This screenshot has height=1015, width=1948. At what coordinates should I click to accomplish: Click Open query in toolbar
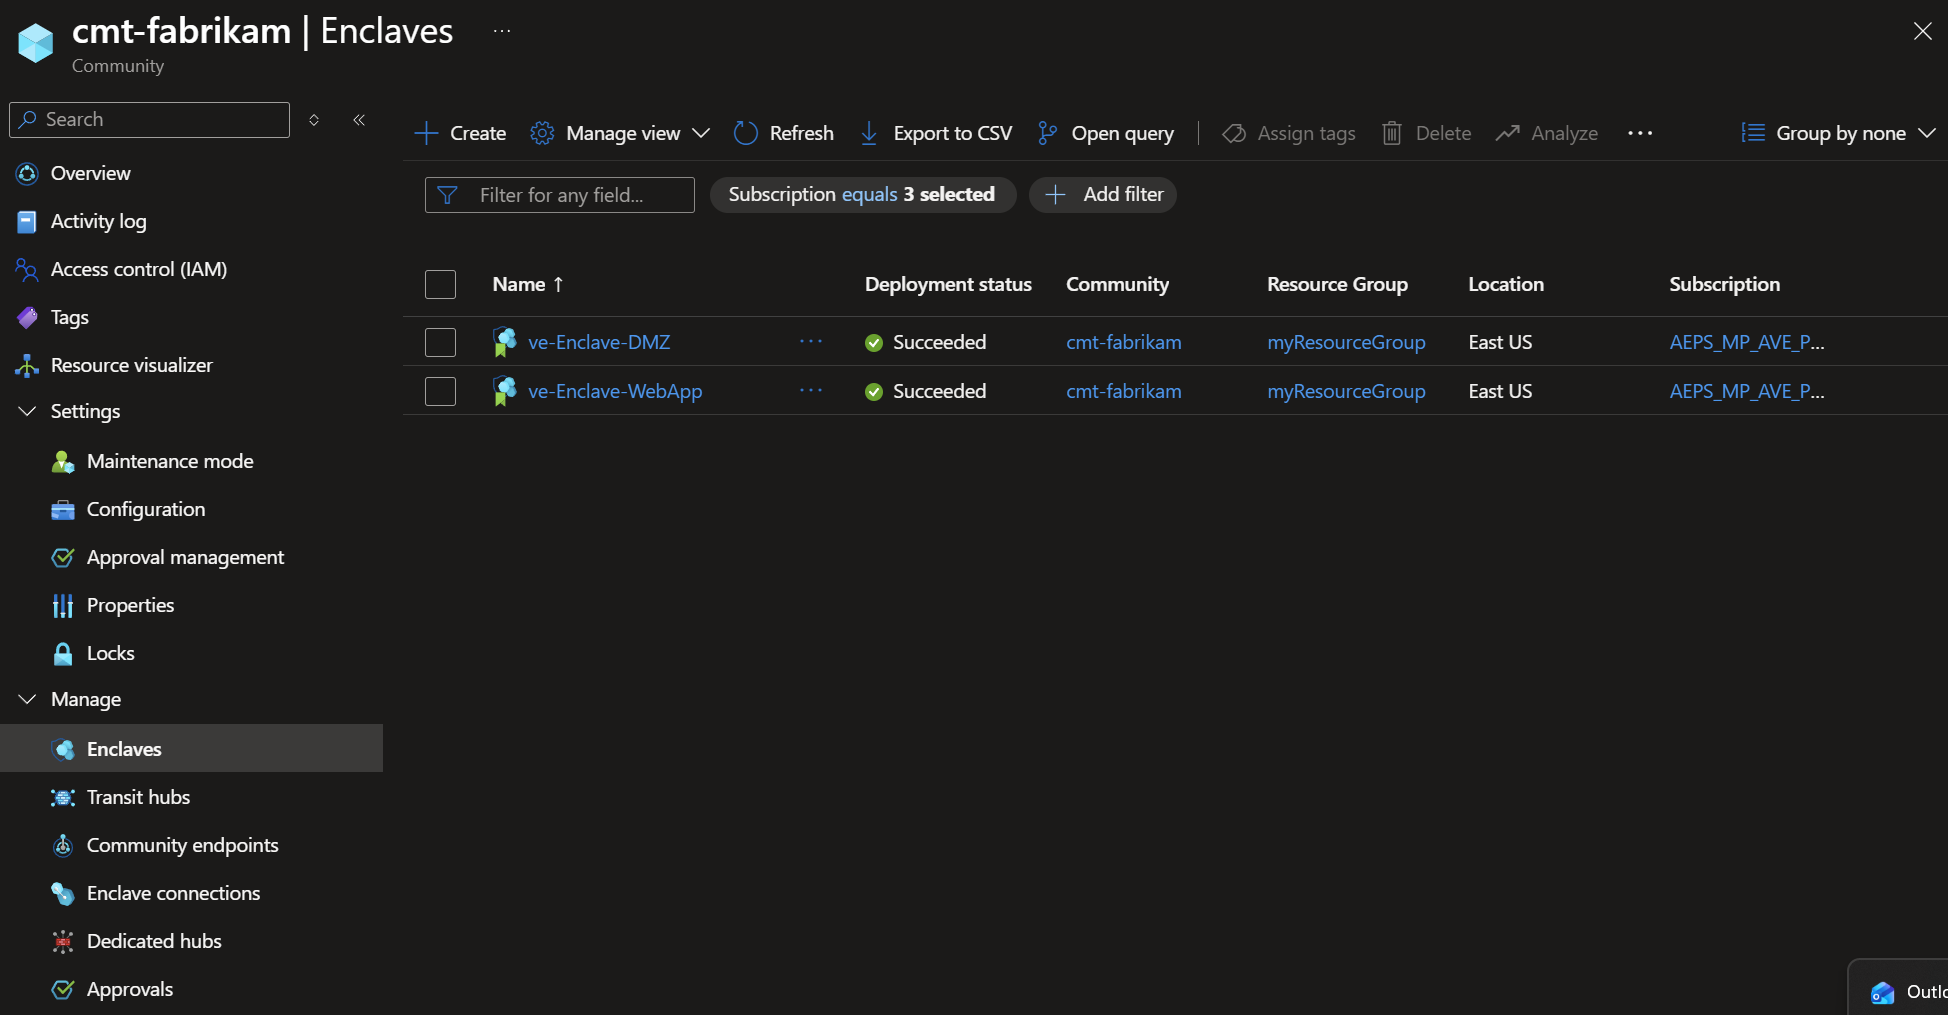point(1106,133)
